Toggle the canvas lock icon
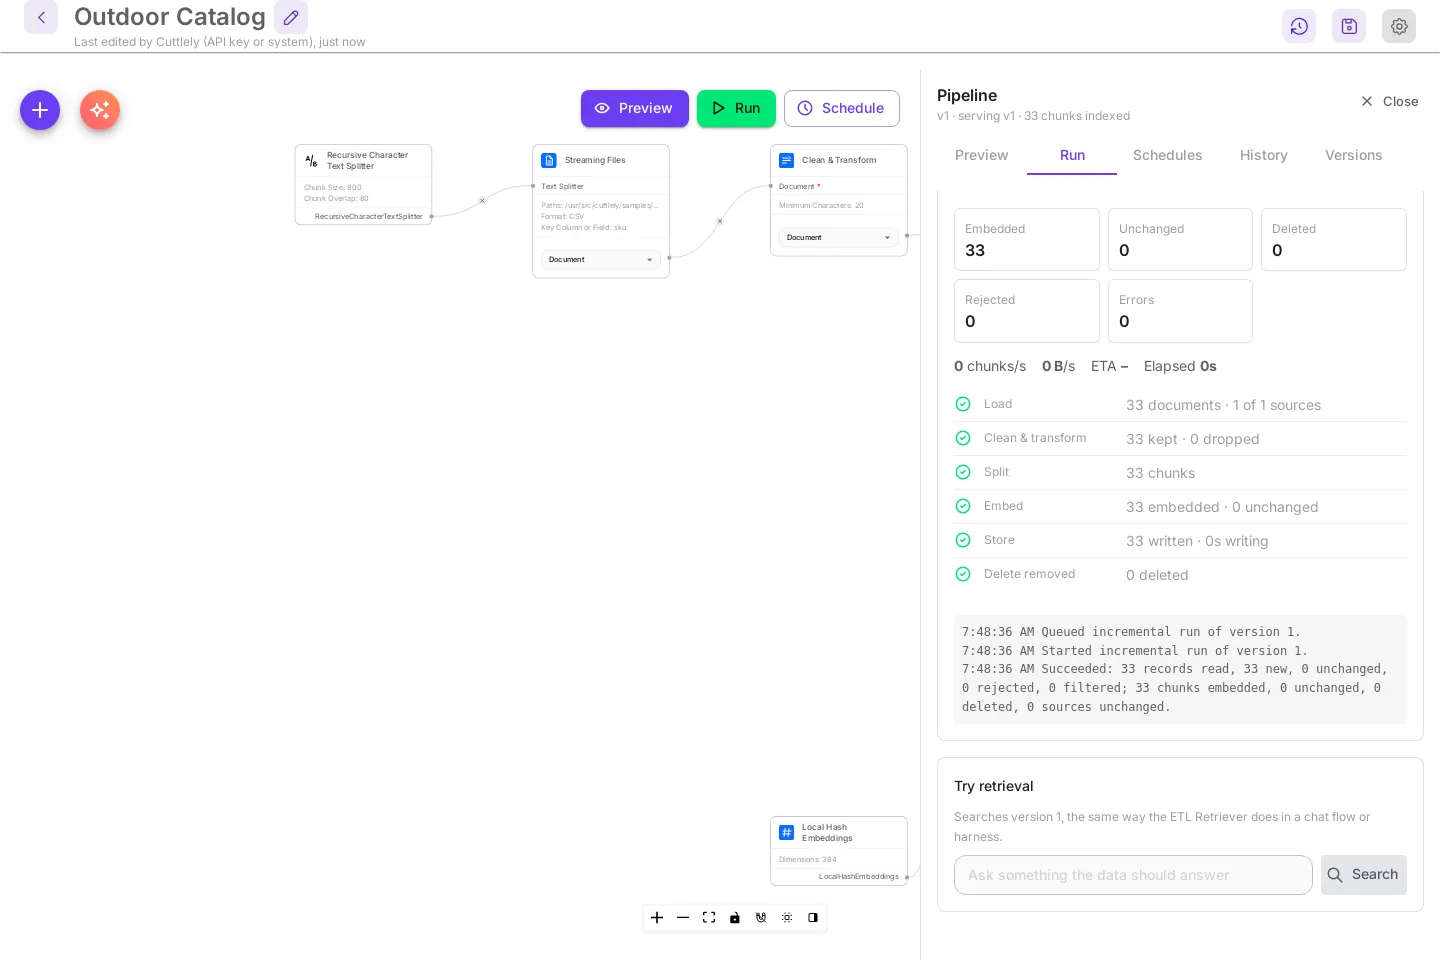Screen dimensions: 1440x960 [x=735, y=917]
